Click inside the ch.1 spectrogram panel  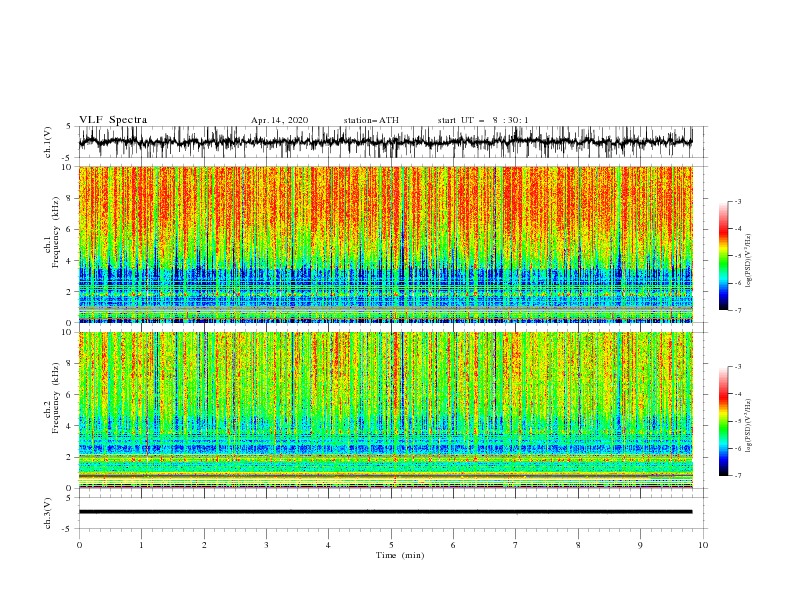[385, 244]
